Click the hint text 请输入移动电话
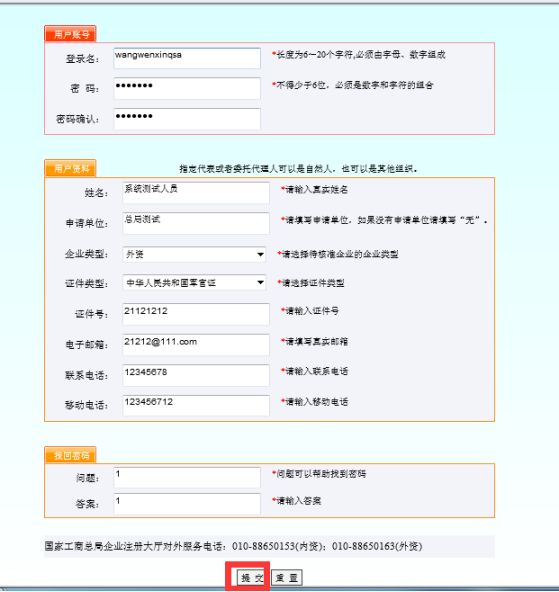559x592 pixels. (314, 402)
